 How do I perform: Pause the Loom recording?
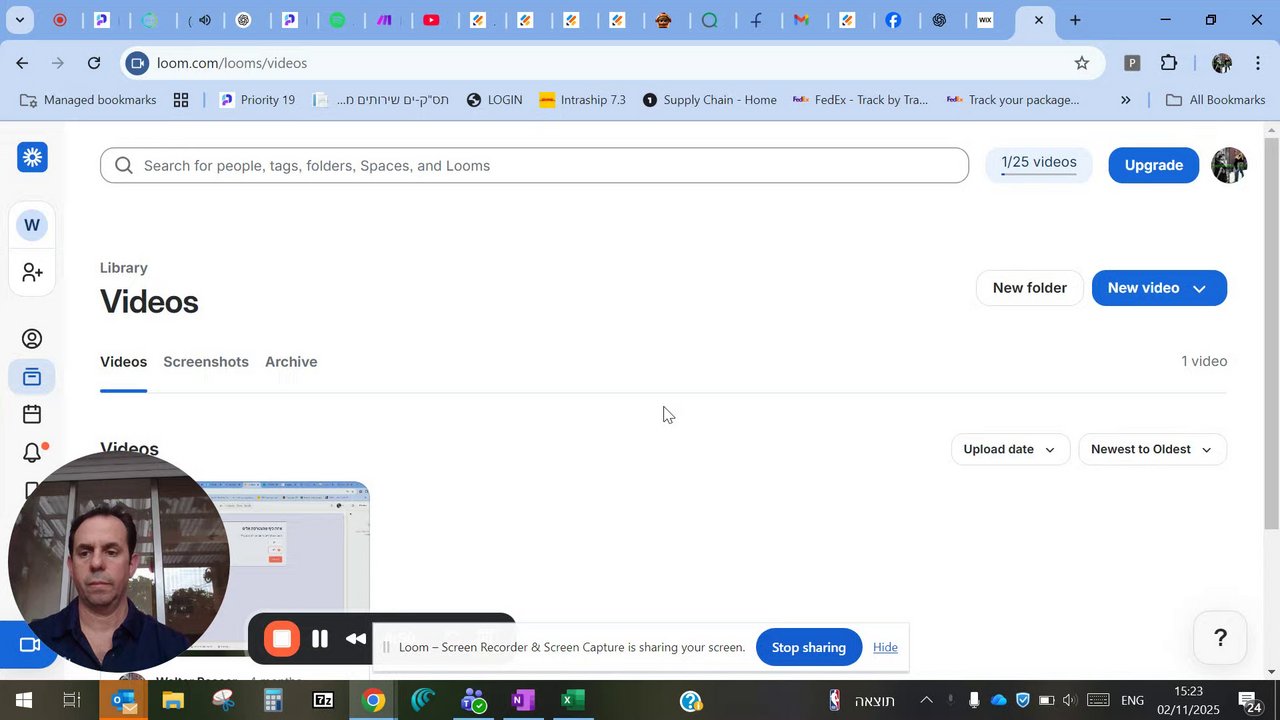[320, 639]
